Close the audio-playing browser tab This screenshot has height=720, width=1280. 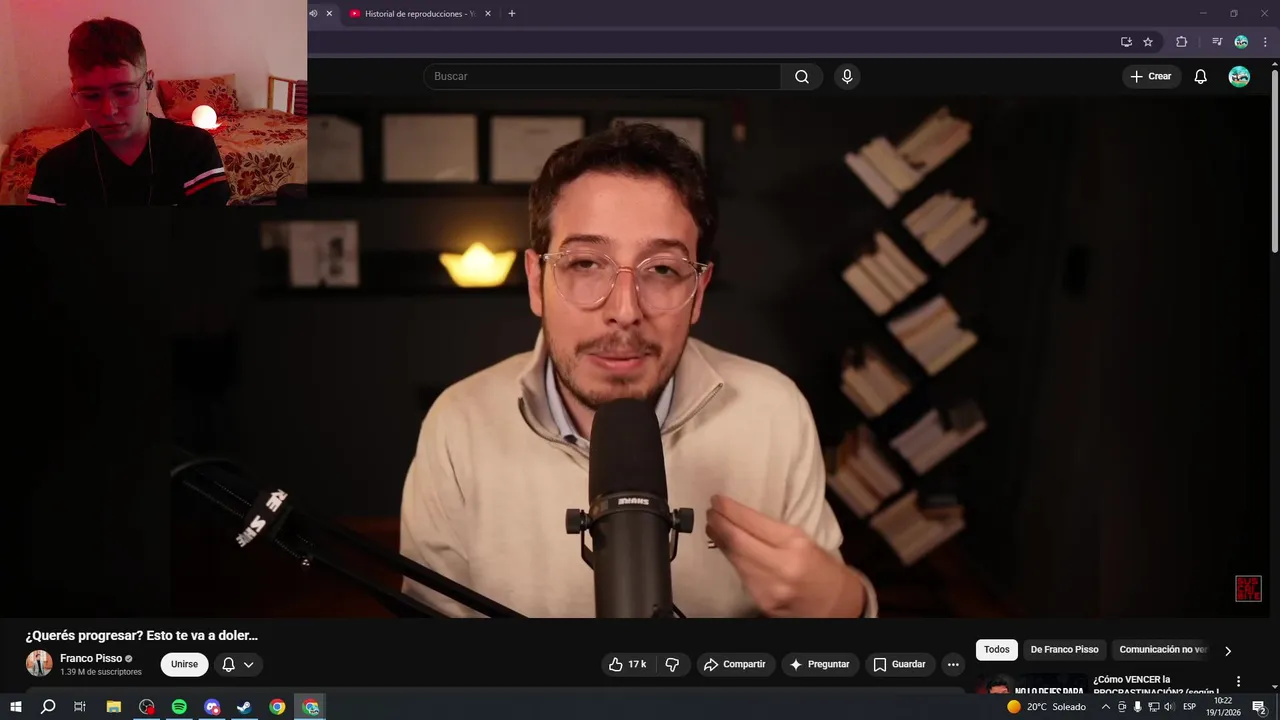click(329, 14)
